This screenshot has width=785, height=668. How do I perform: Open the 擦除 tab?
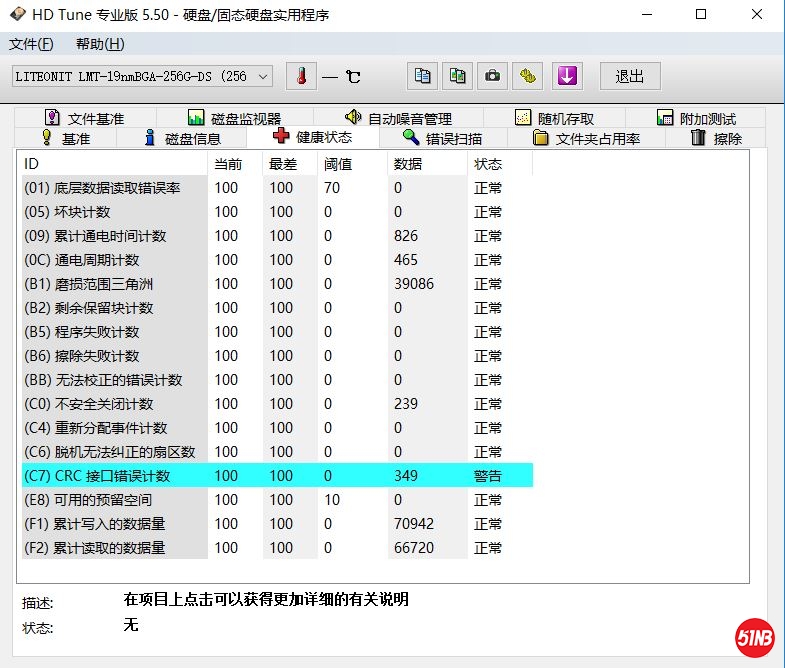pos(716,138)
